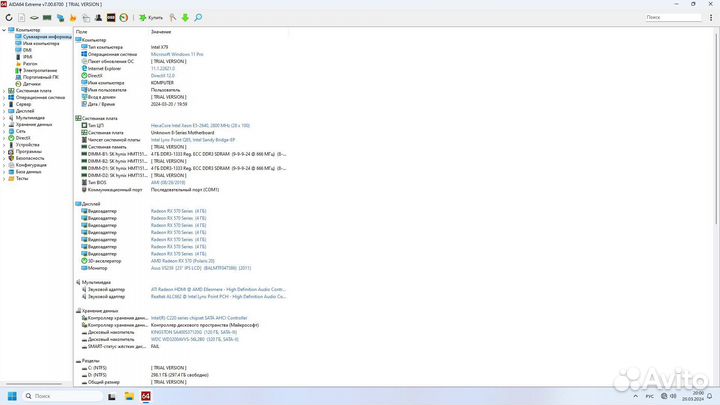The height and width of the screenshot is (405, 720).
Task: Show hidden tray icons chevron
Action: pos(636,396)
